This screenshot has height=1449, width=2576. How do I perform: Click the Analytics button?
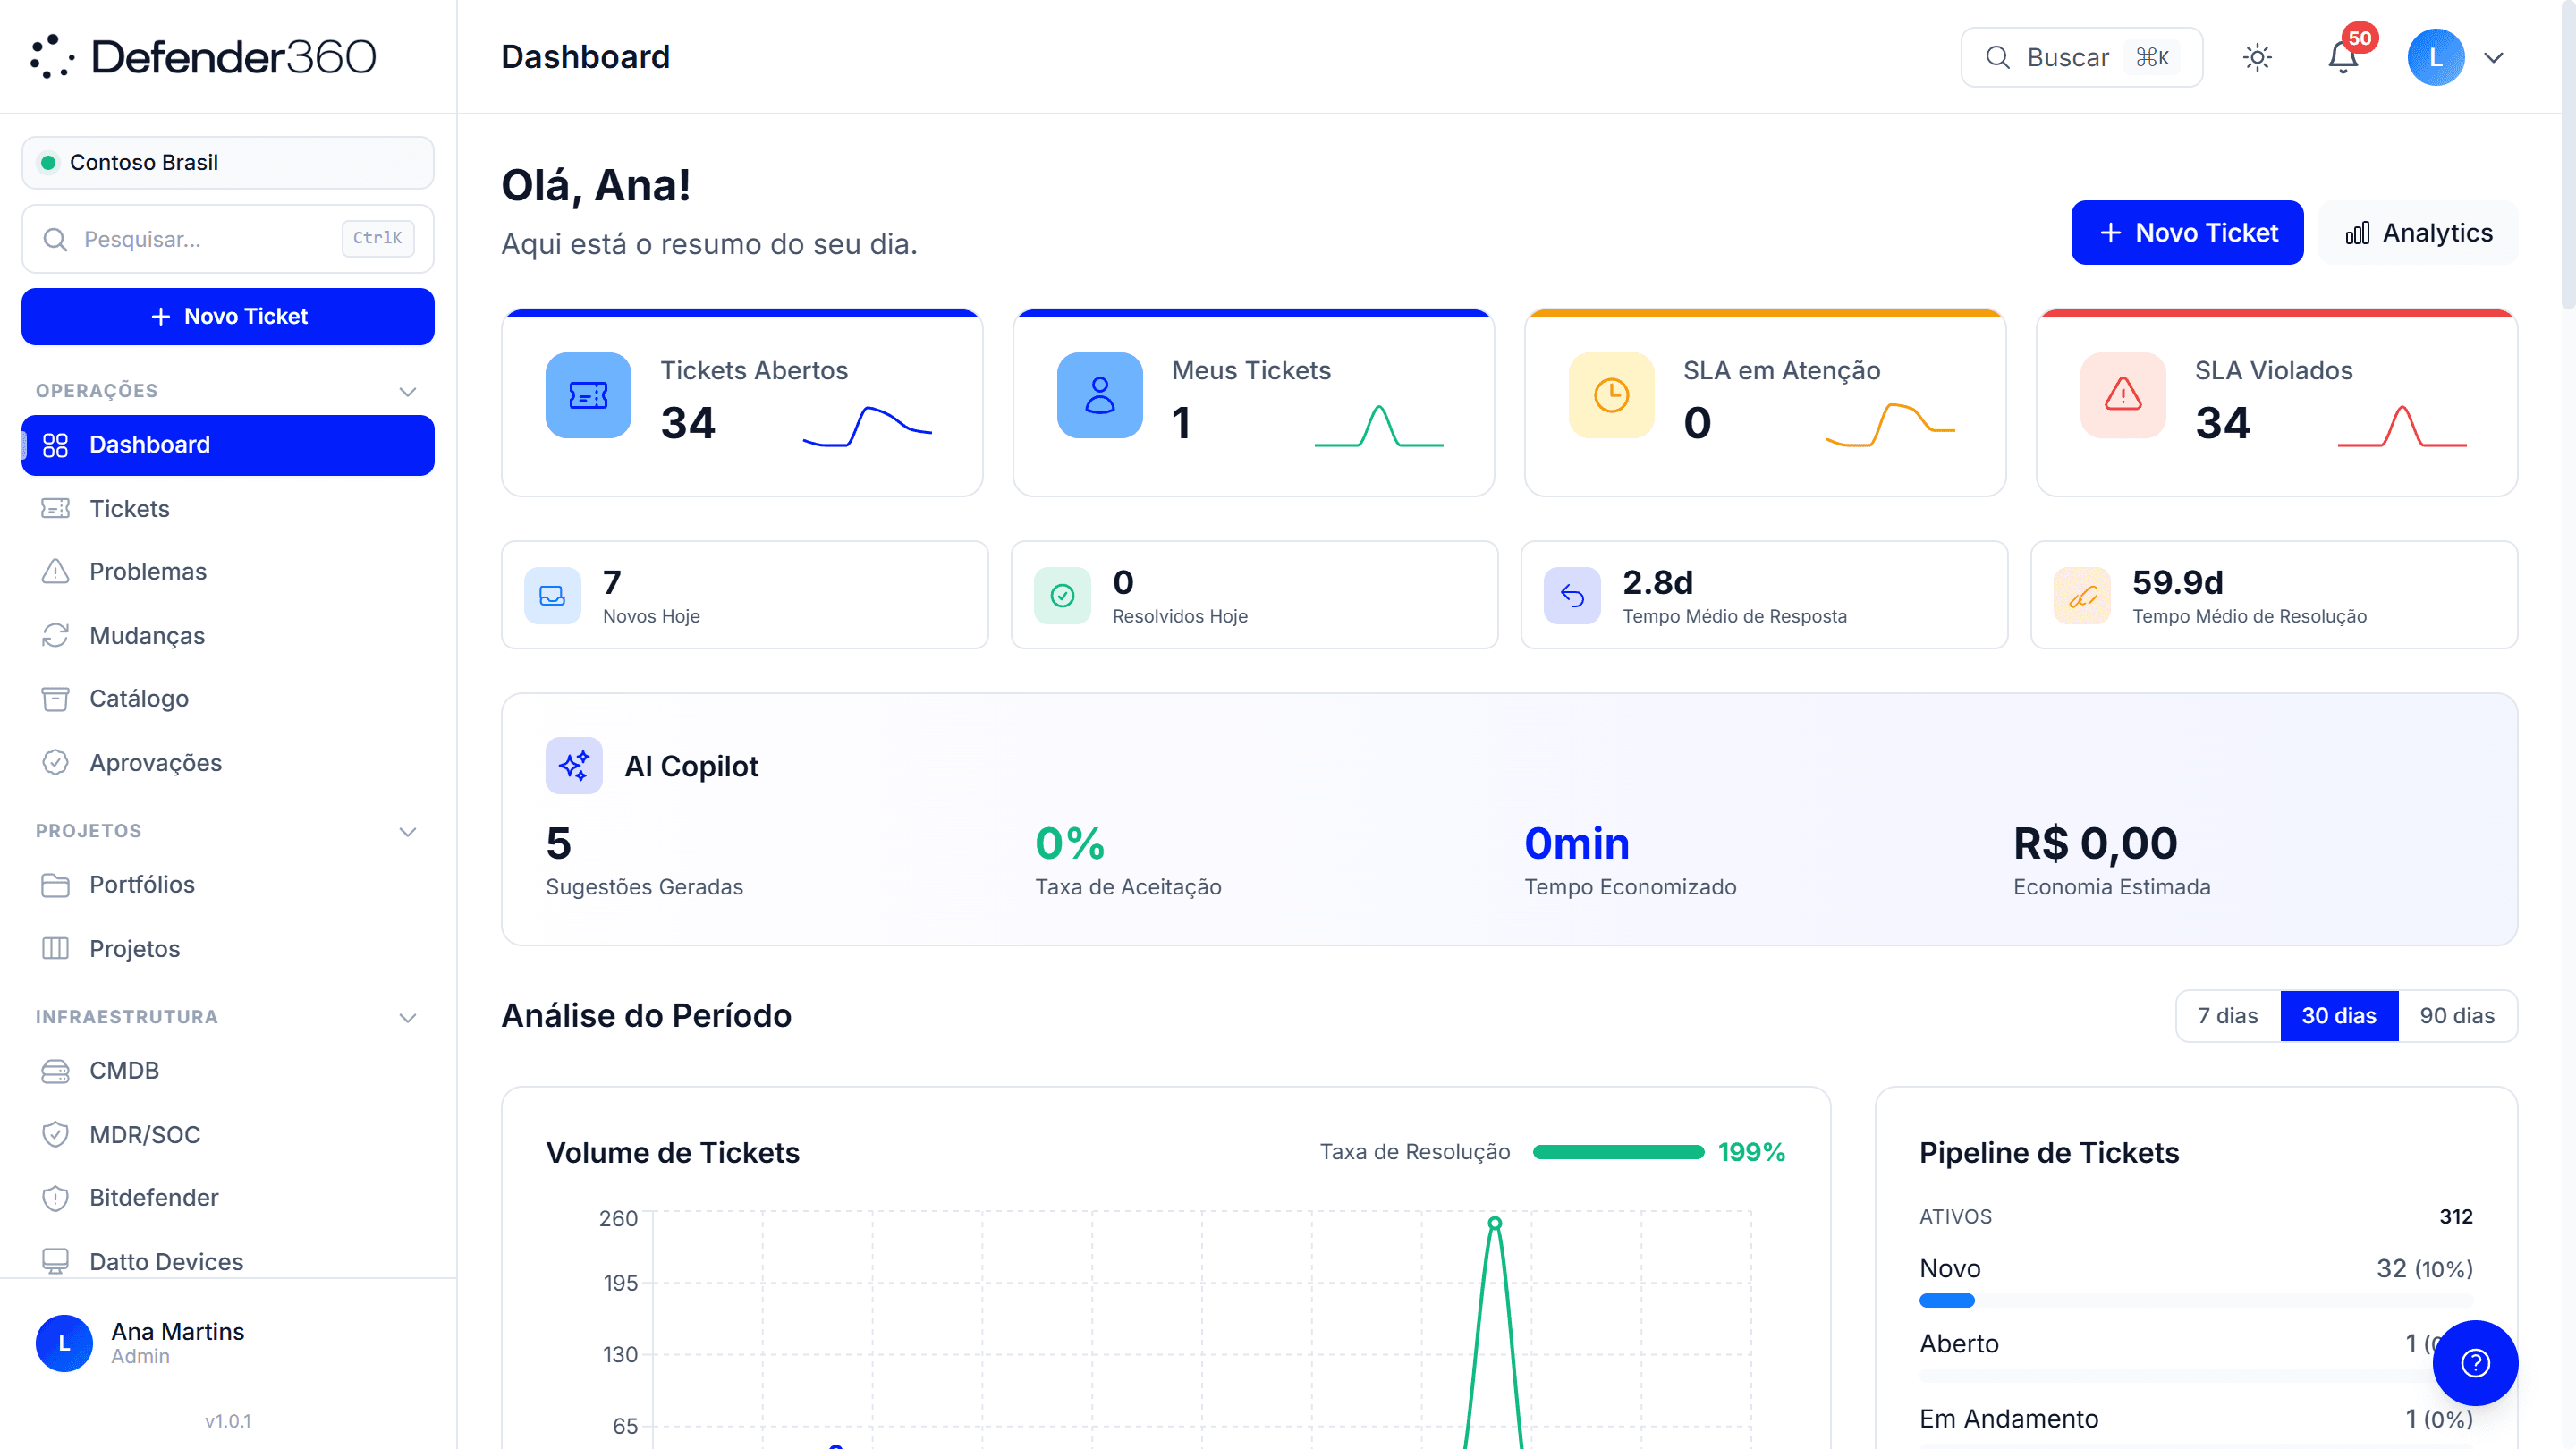tap(2418, 232)
